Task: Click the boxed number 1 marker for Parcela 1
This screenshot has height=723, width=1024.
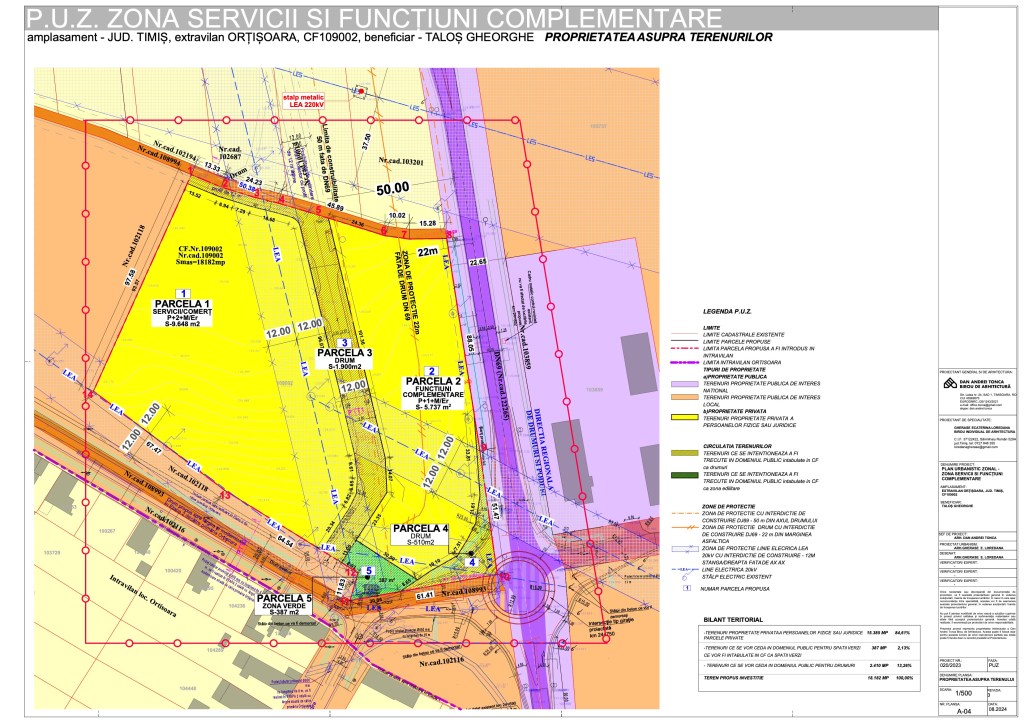Action: click(x=183, y=290)
